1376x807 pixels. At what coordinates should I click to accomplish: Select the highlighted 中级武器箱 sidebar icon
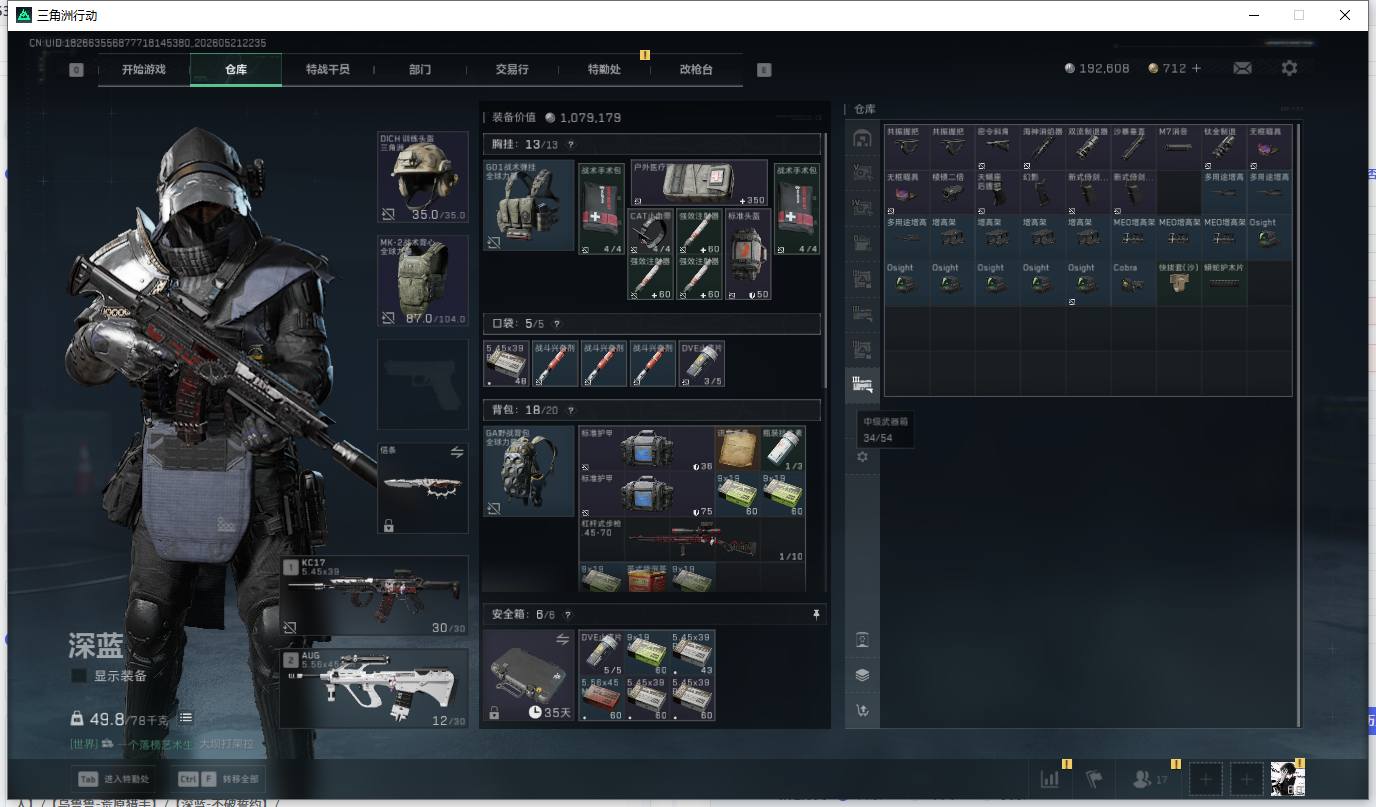click(862, 383)
